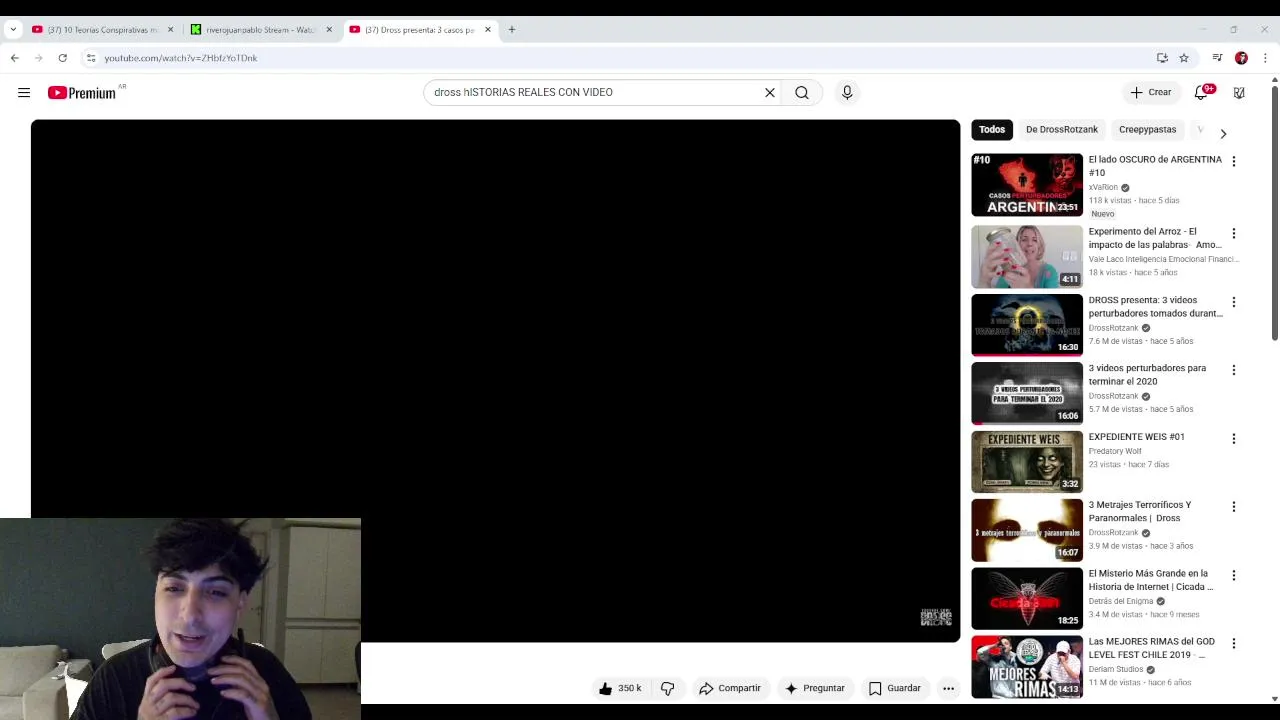
Task: Open Chrome three-dot menu
Action: point(1265,58)
